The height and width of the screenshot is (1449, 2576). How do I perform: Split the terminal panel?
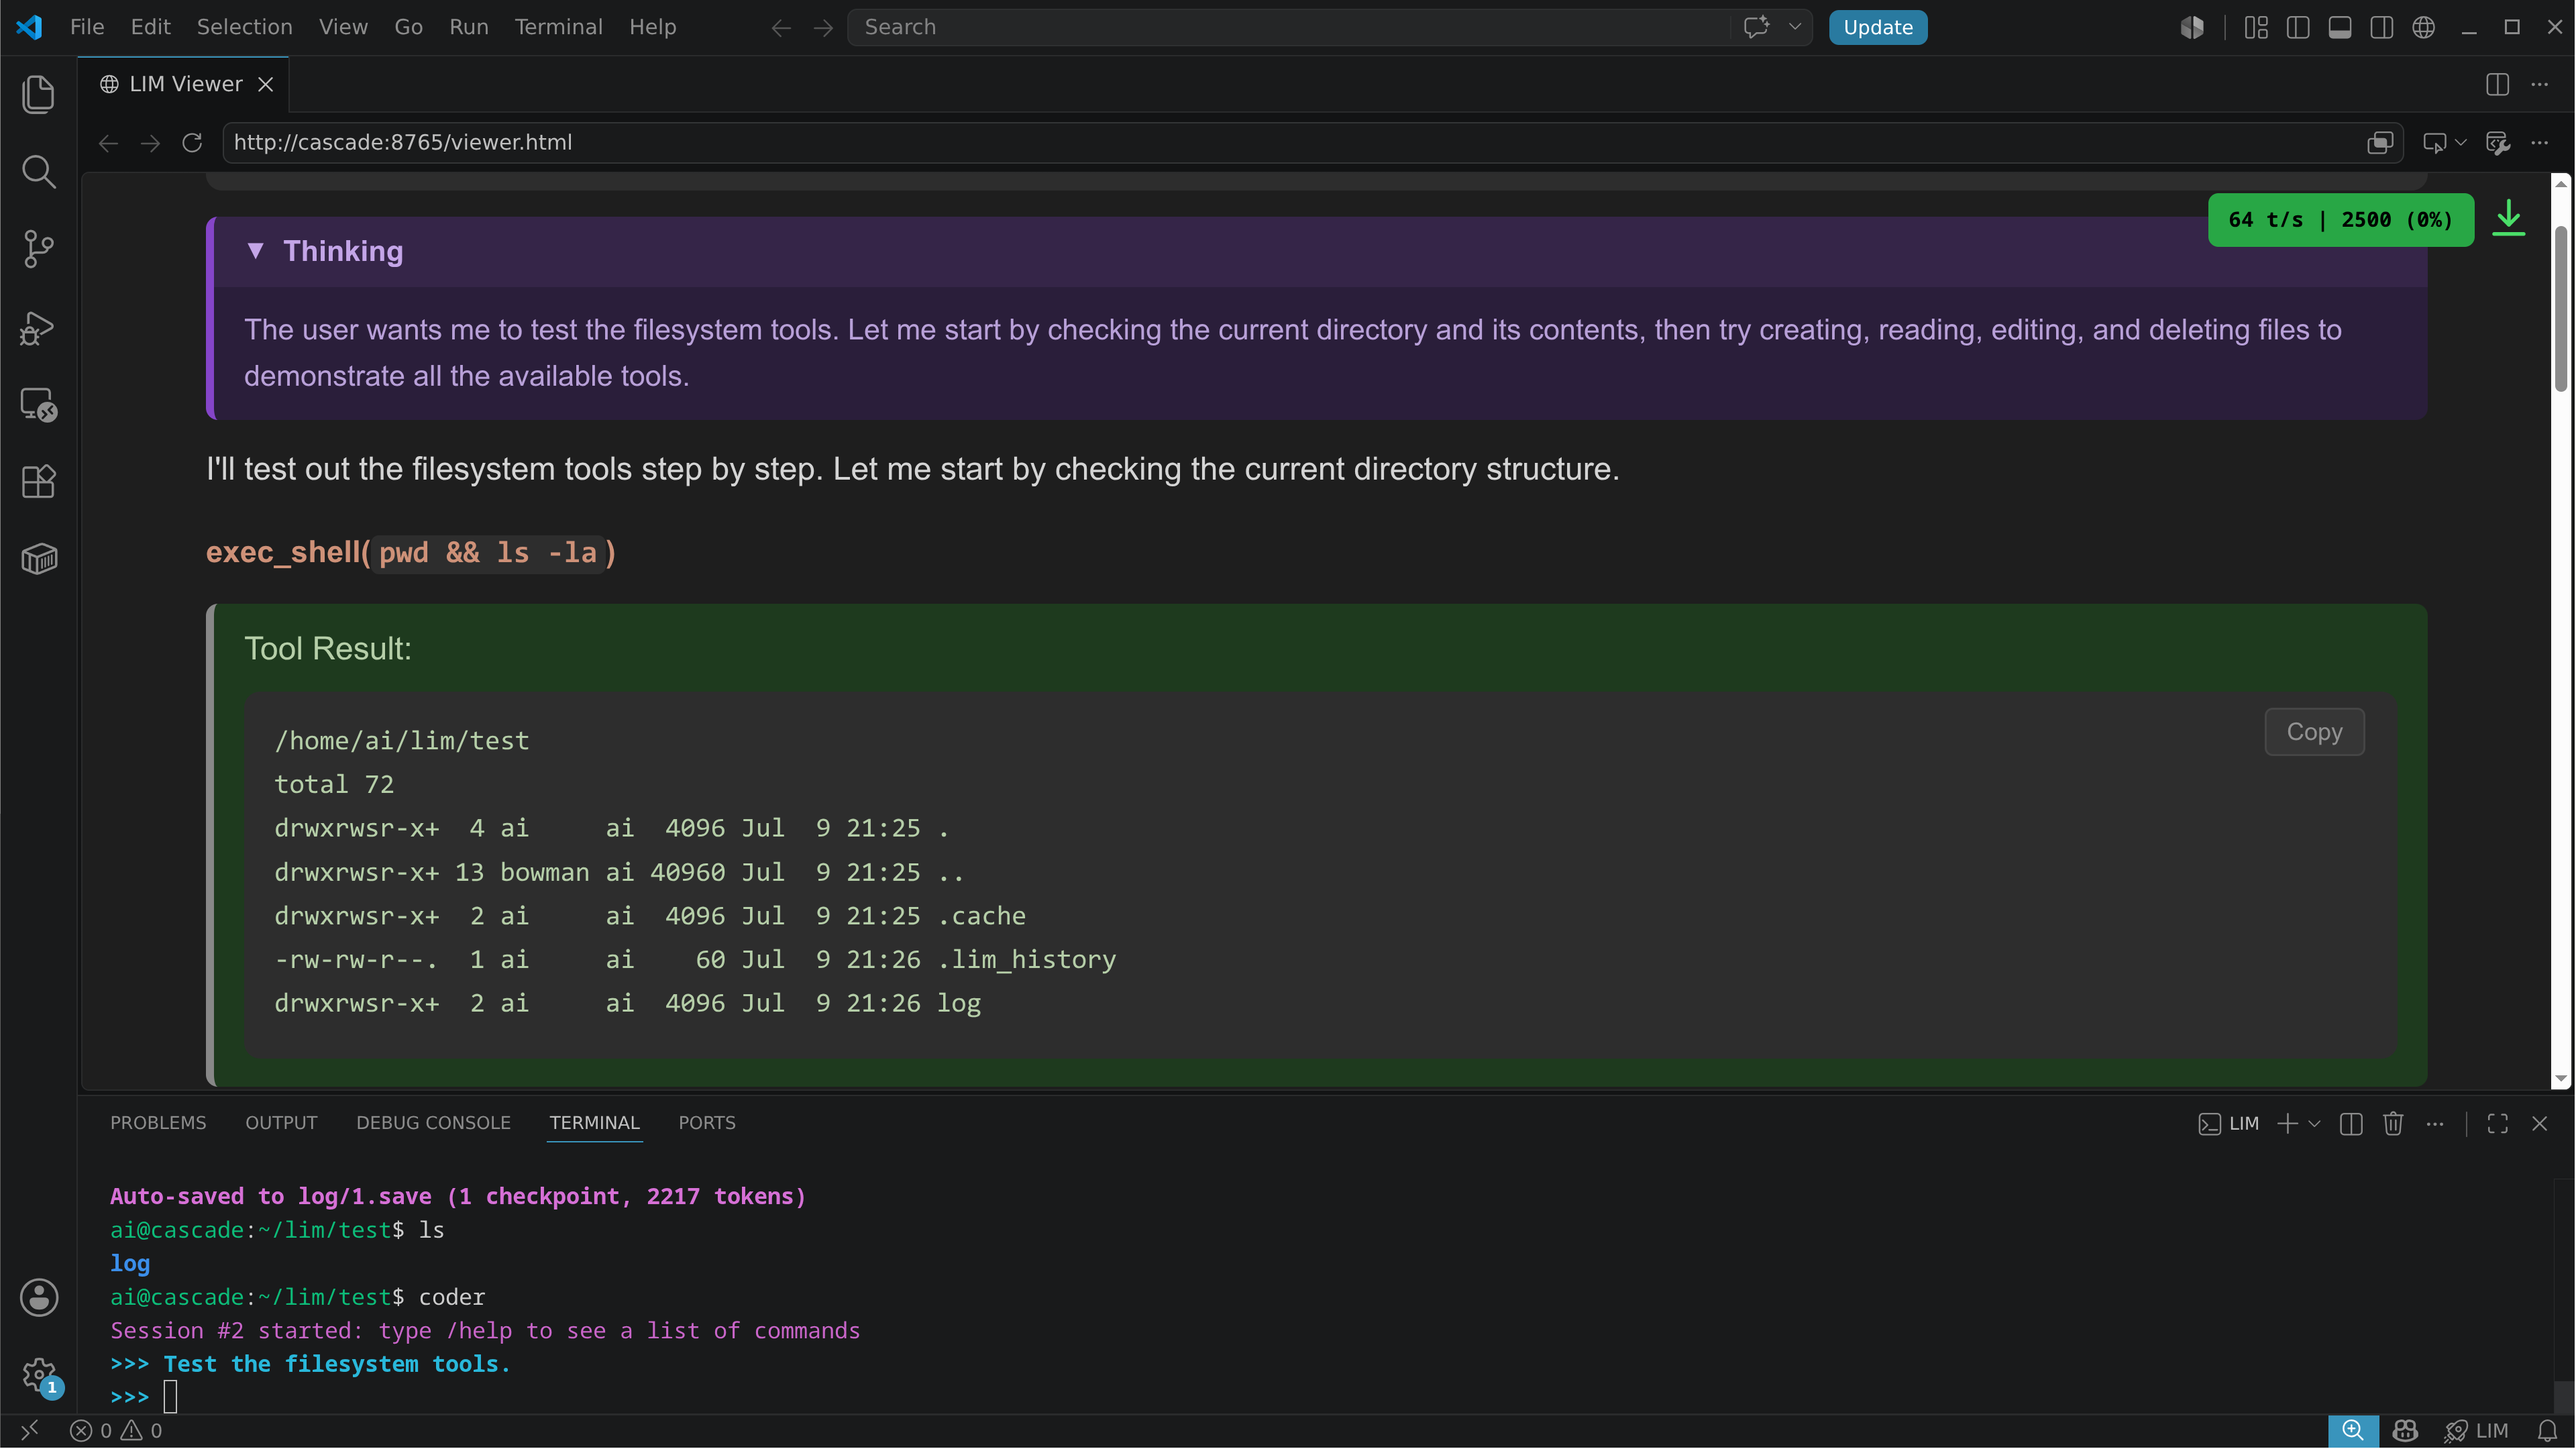(2351, 1123)
